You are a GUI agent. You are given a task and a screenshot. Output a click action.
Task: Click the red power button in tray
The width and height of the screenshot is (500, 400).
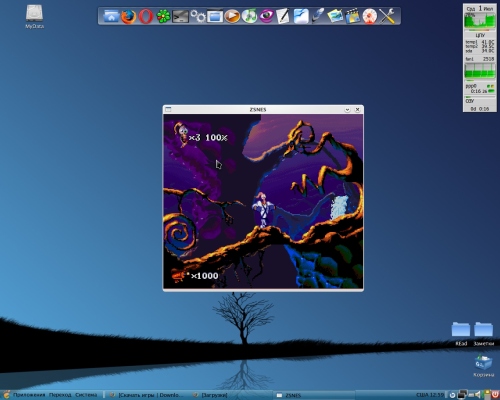[x=495, y=395]
